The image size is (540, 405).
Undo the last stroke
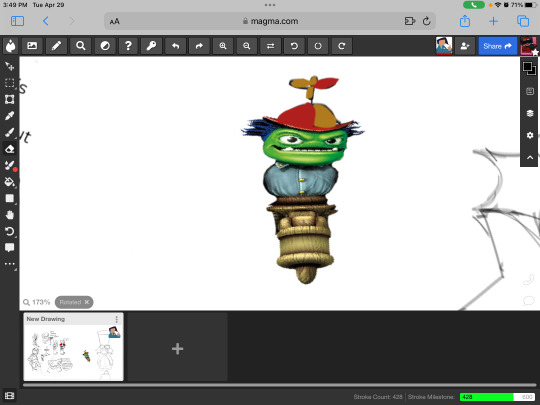coord(175,46)
